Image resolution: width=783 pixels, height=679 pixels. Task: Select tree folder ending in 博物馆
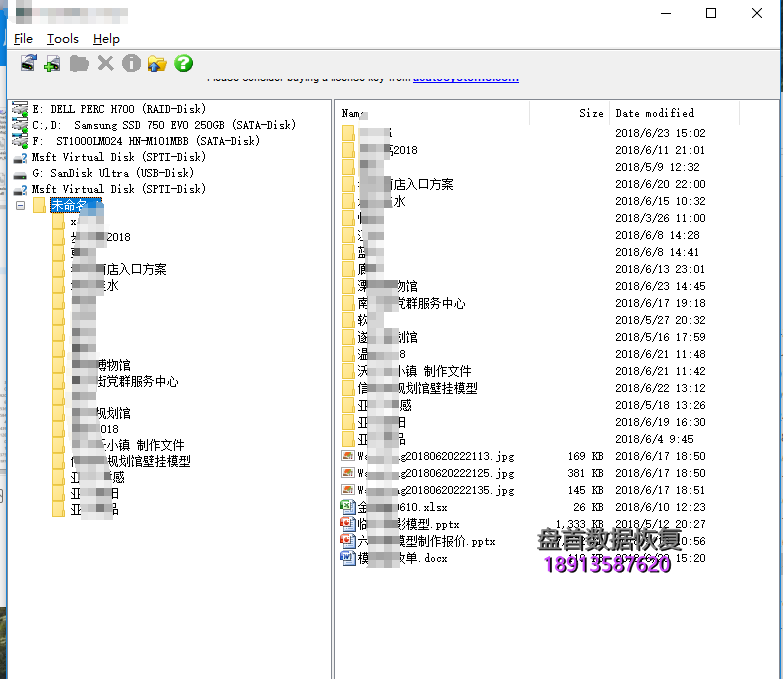[x=101, y=365]
